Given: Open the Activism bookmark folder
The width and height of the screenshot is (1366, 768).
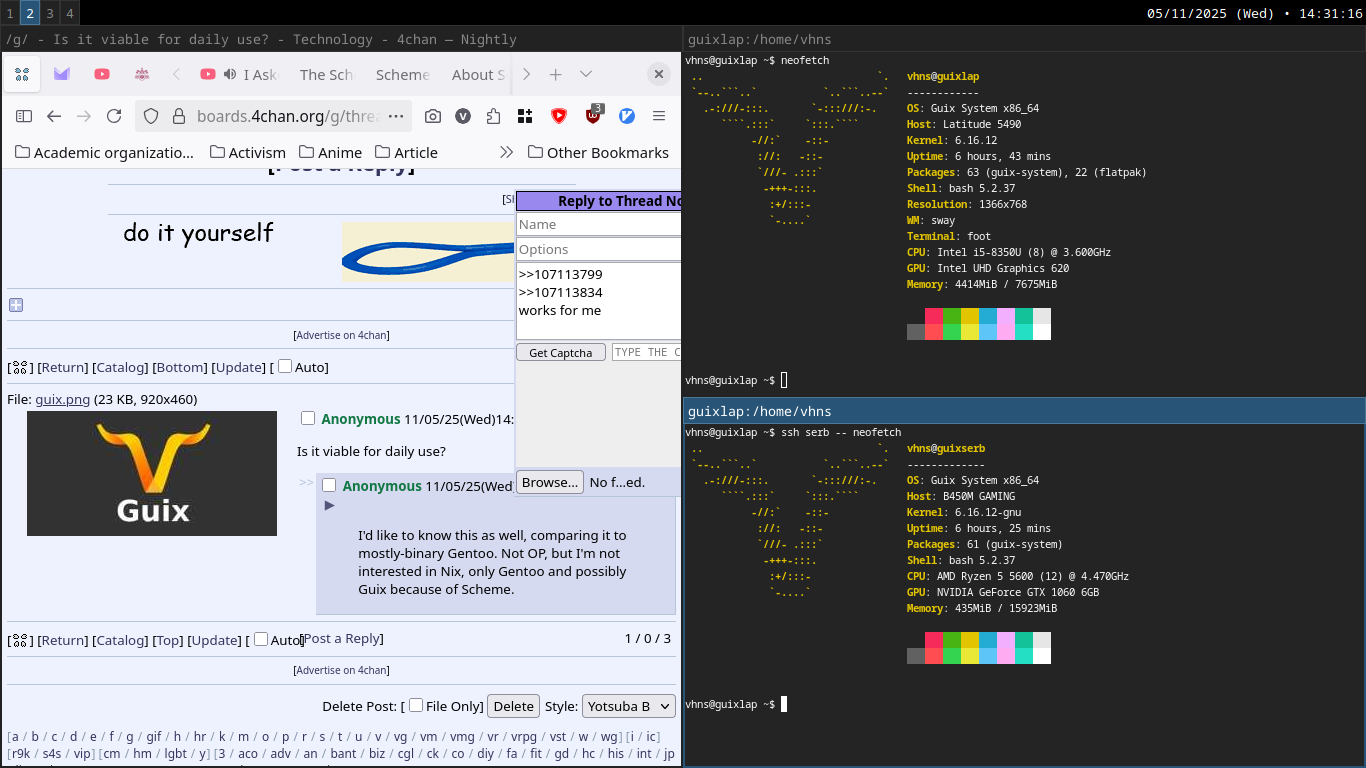Looking at the screenshot, I should (x=248, y=152).
